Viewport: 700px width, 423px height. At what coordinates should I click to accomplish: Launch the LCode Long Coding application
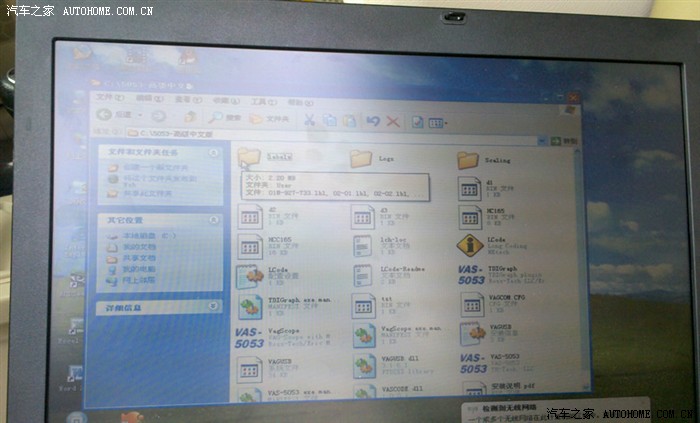click(470, 246)
